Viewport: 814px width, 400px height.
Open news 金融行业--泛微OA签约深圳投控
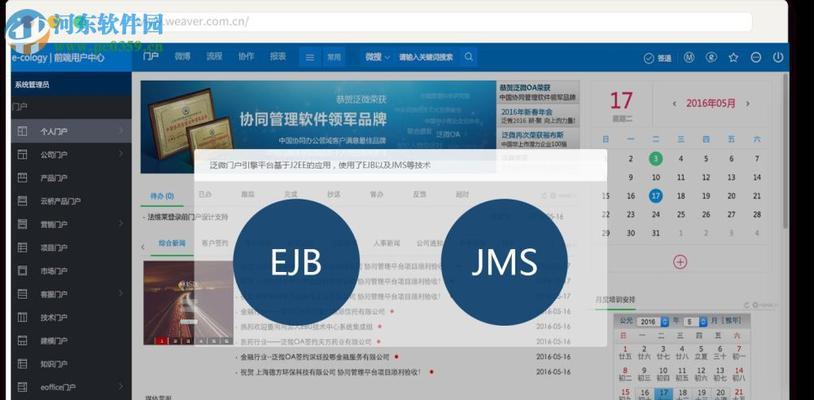click(315, 357)
